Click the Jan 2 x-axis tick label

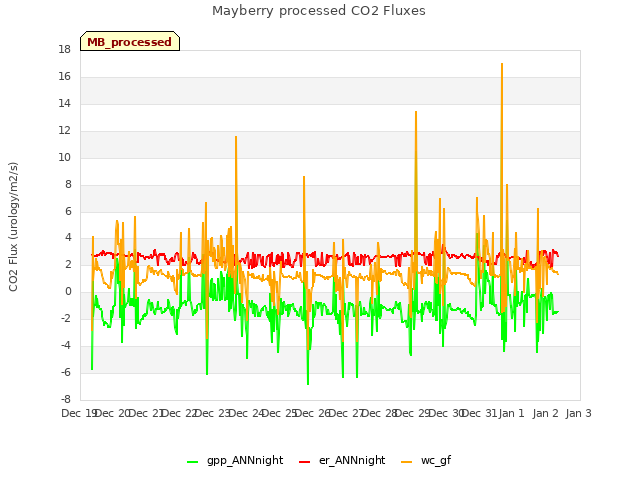coord(545,413)
